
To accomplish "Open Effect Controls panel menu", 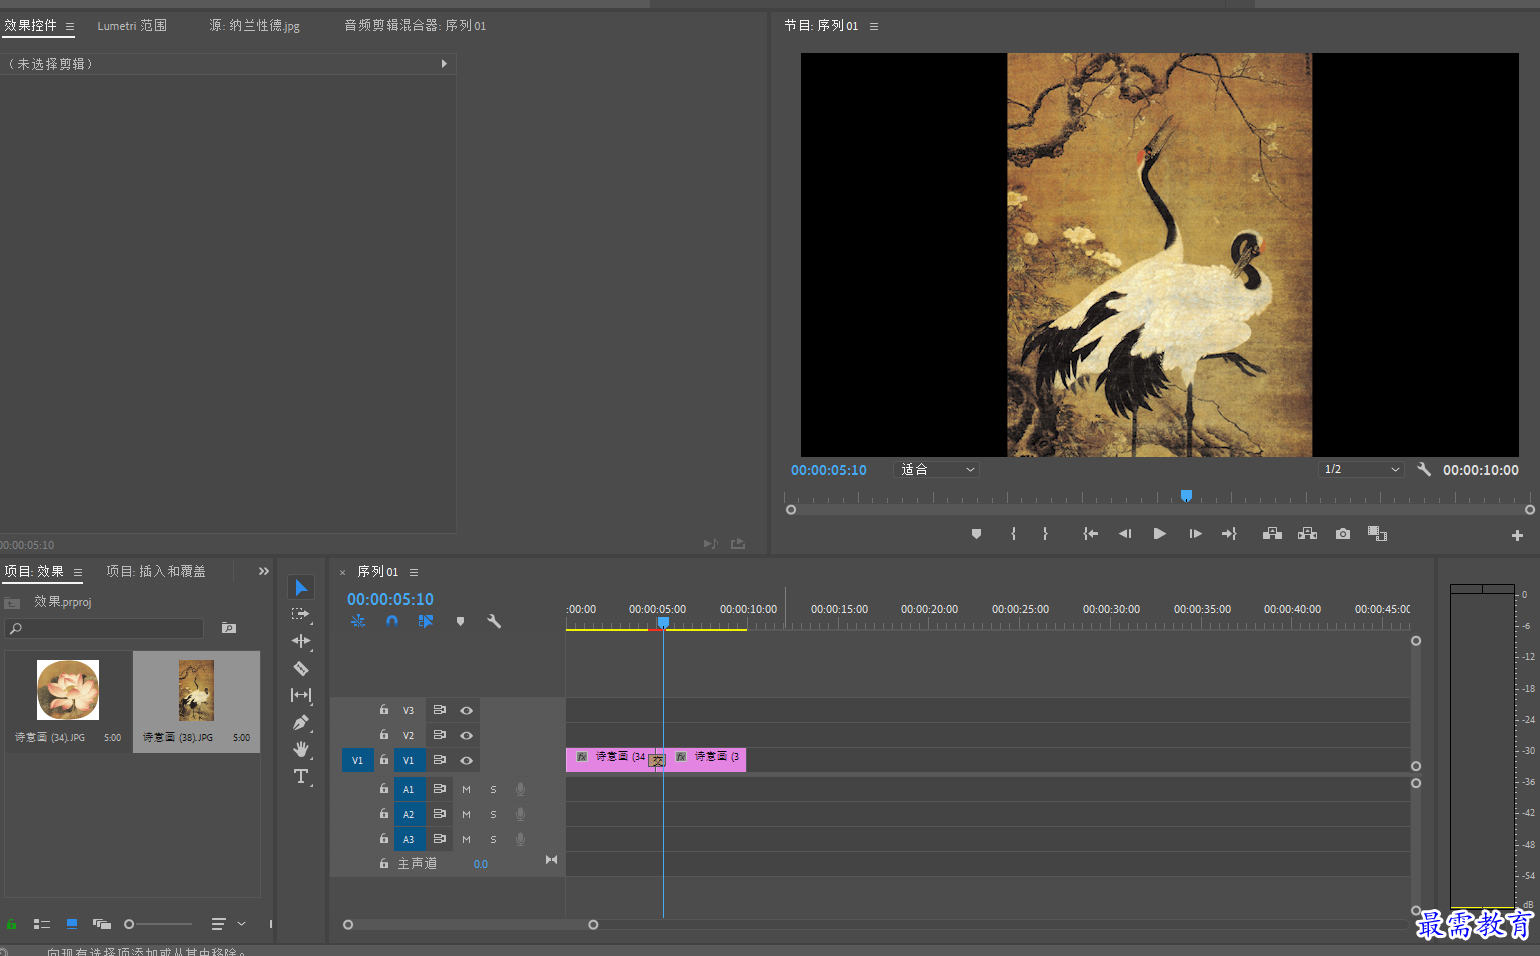I will click(70, 26).
